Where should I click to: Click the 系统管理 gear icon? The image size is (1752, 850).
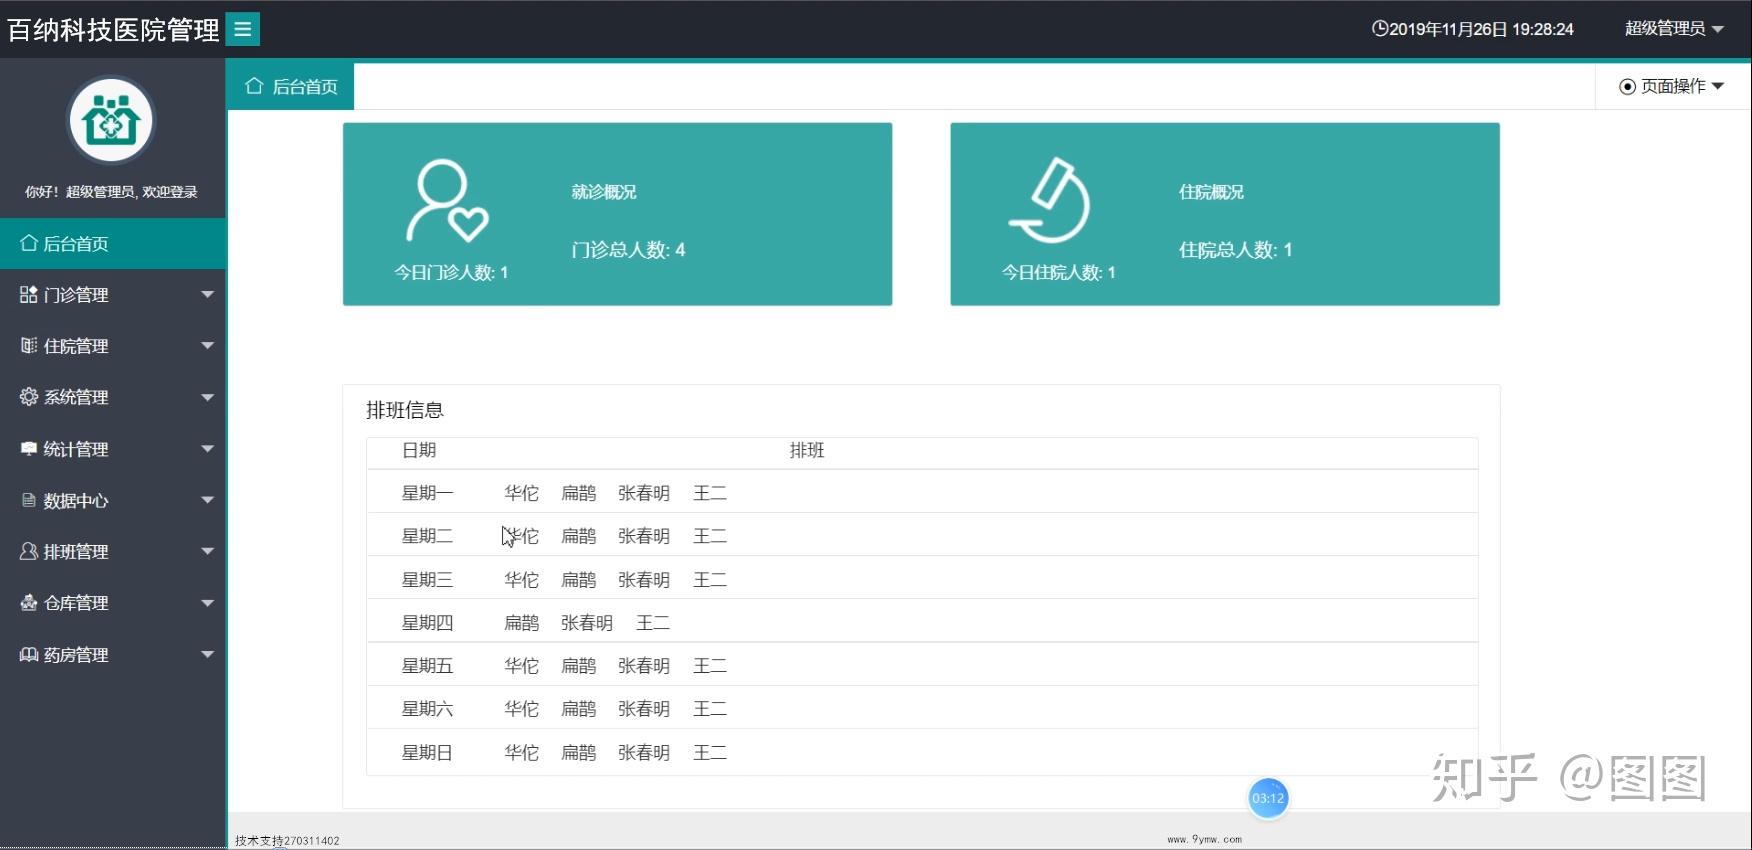click(29, 396)
